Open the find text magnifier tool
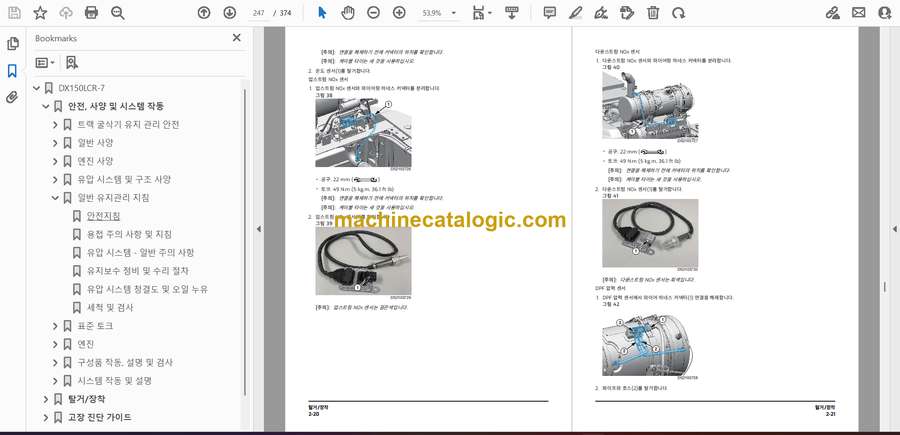The image size is (900, 435). pos(118,13)
